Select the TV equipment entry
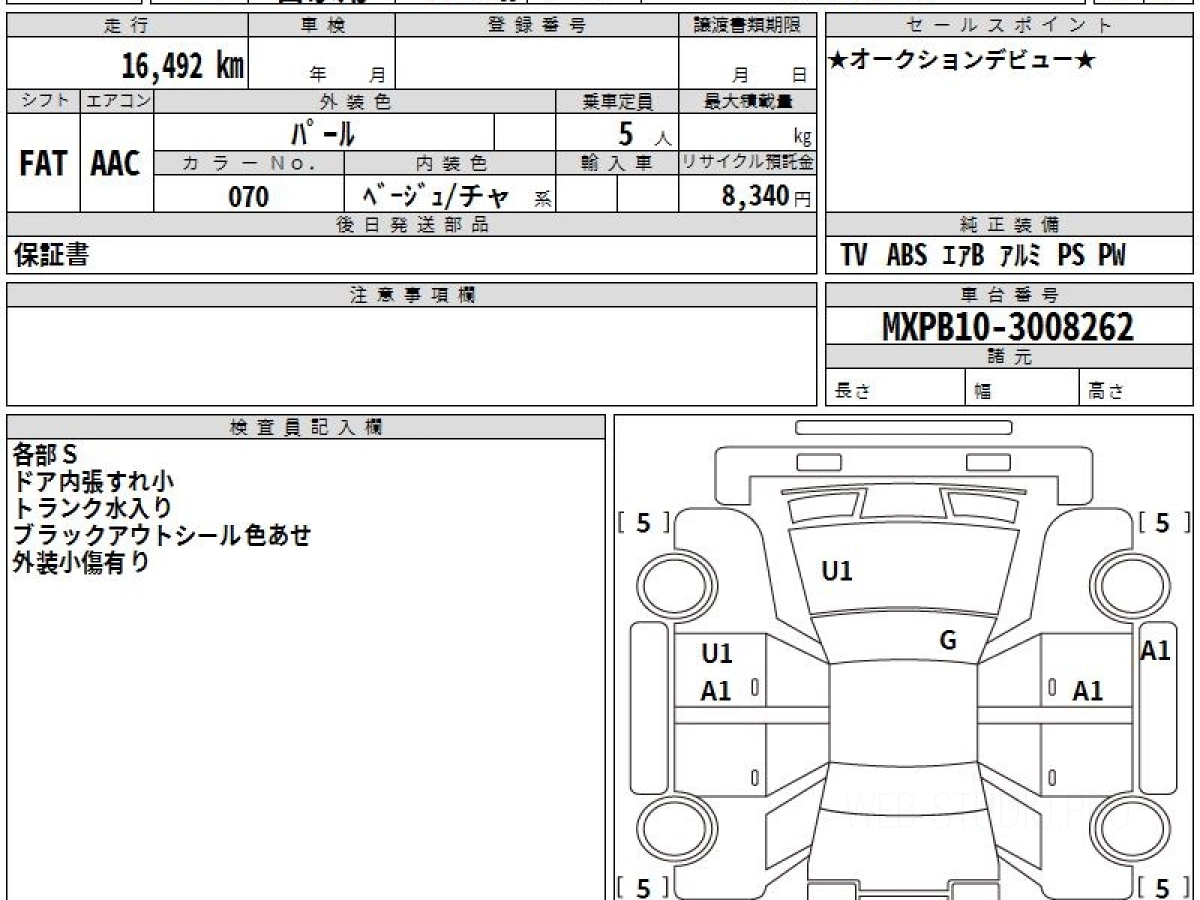 854,256
